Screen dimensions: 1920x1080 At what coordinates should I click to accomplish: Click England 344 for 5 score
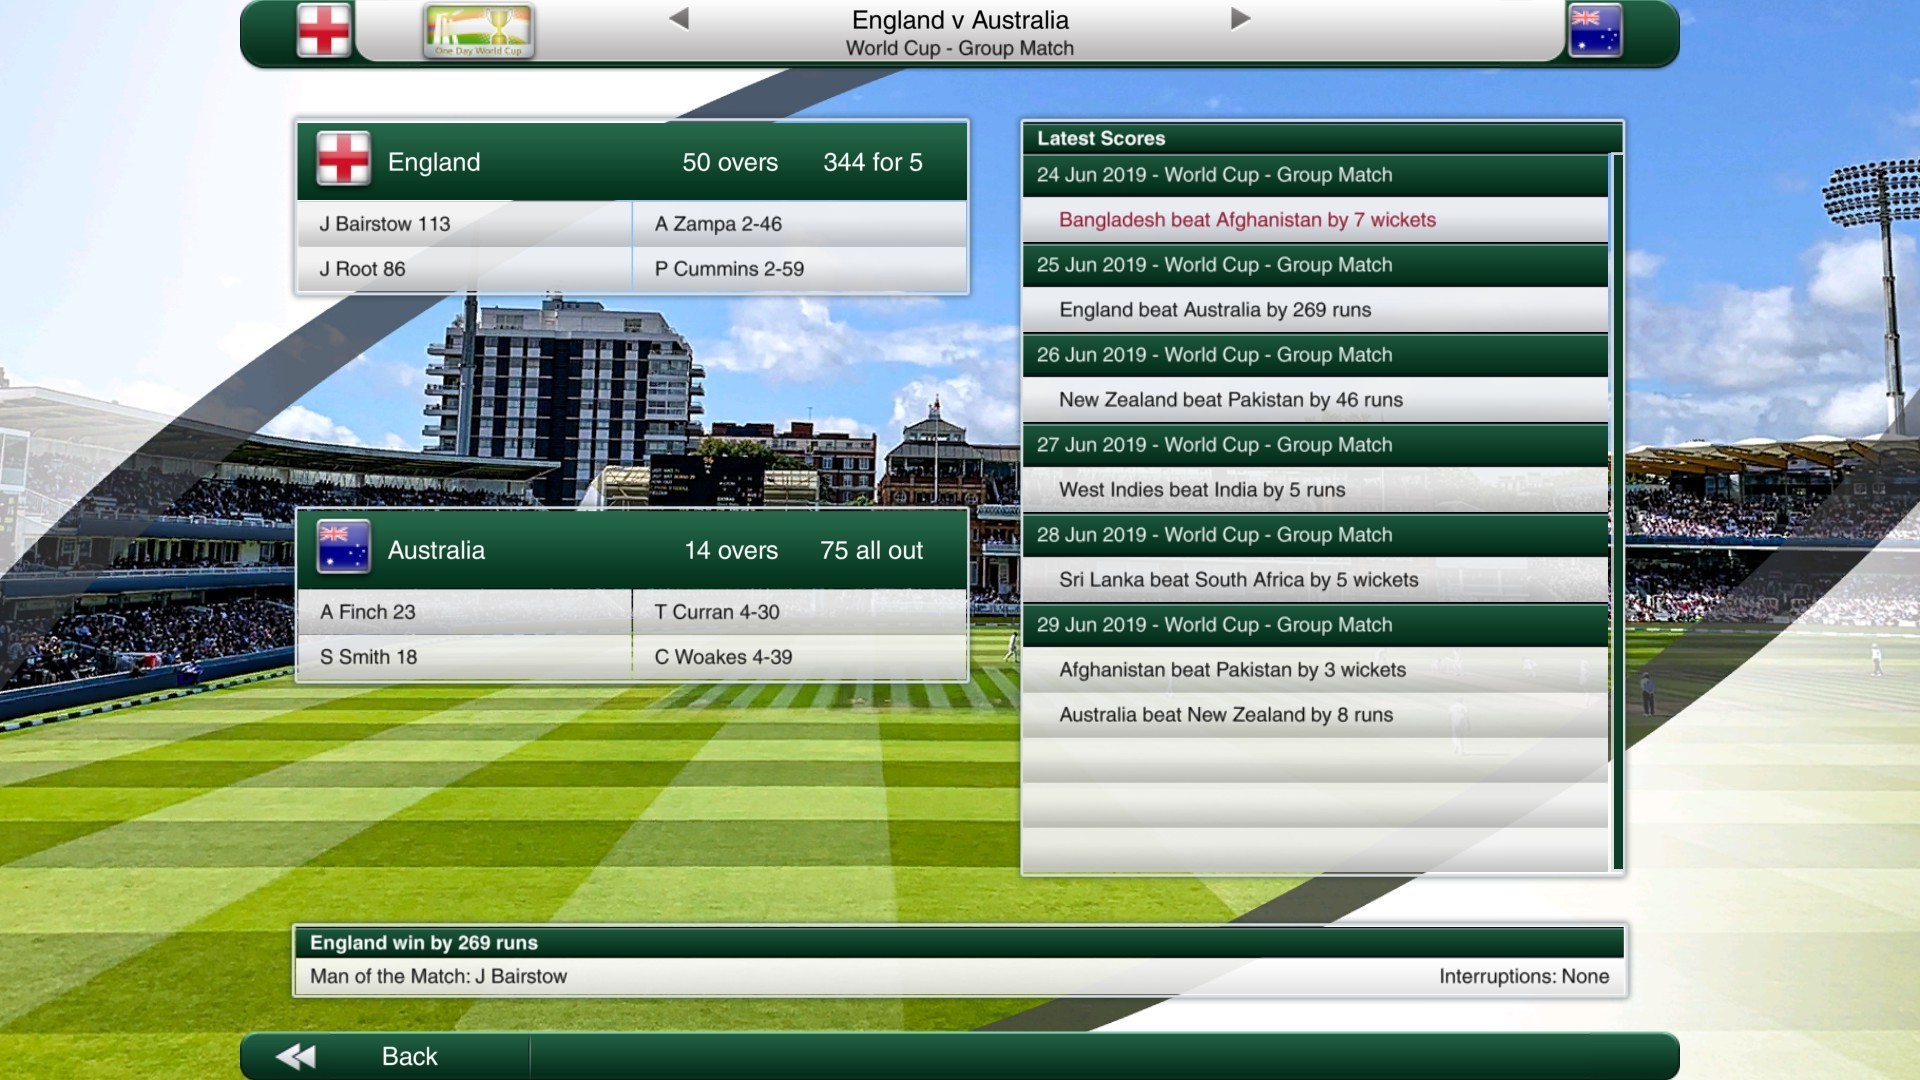coord(872,162)
